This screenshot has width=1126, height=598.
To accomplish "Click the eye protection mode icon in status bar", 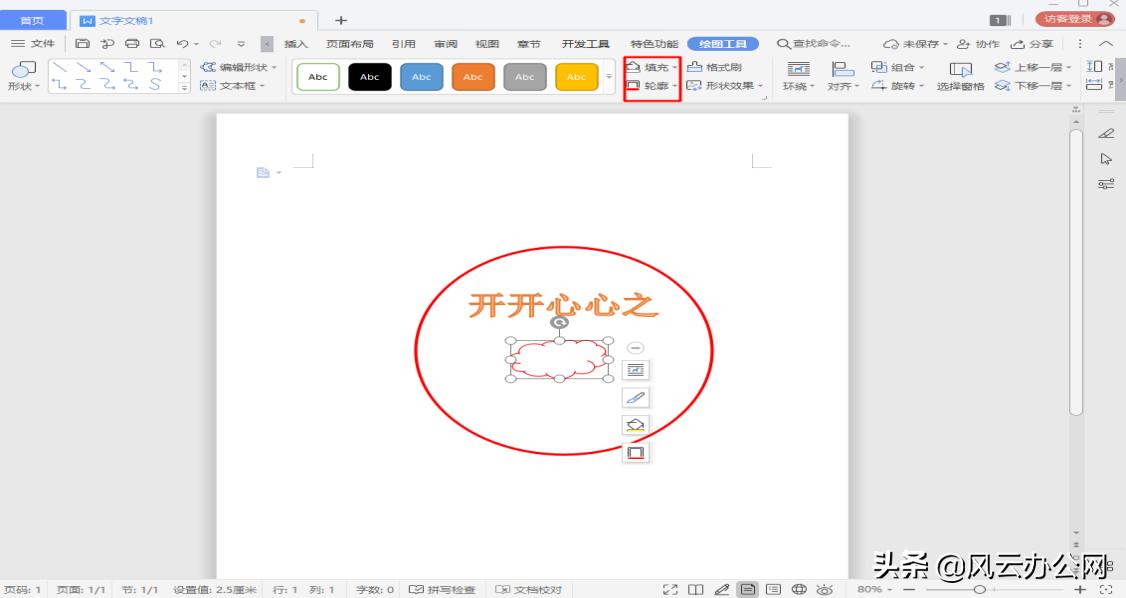I will click(x=824, y=589).
